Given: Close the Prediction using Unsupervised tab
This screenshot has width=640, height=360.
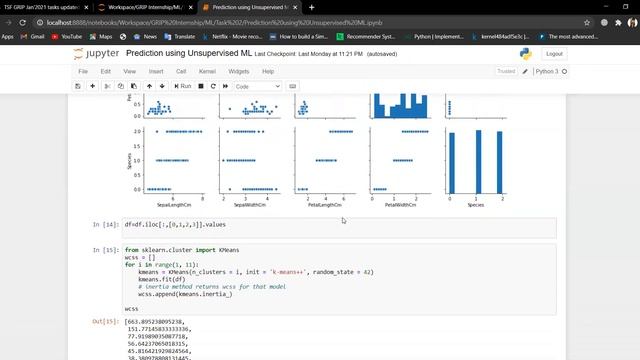Looking at the screenshot, I should pyautogui.click(x=295, y=7).
